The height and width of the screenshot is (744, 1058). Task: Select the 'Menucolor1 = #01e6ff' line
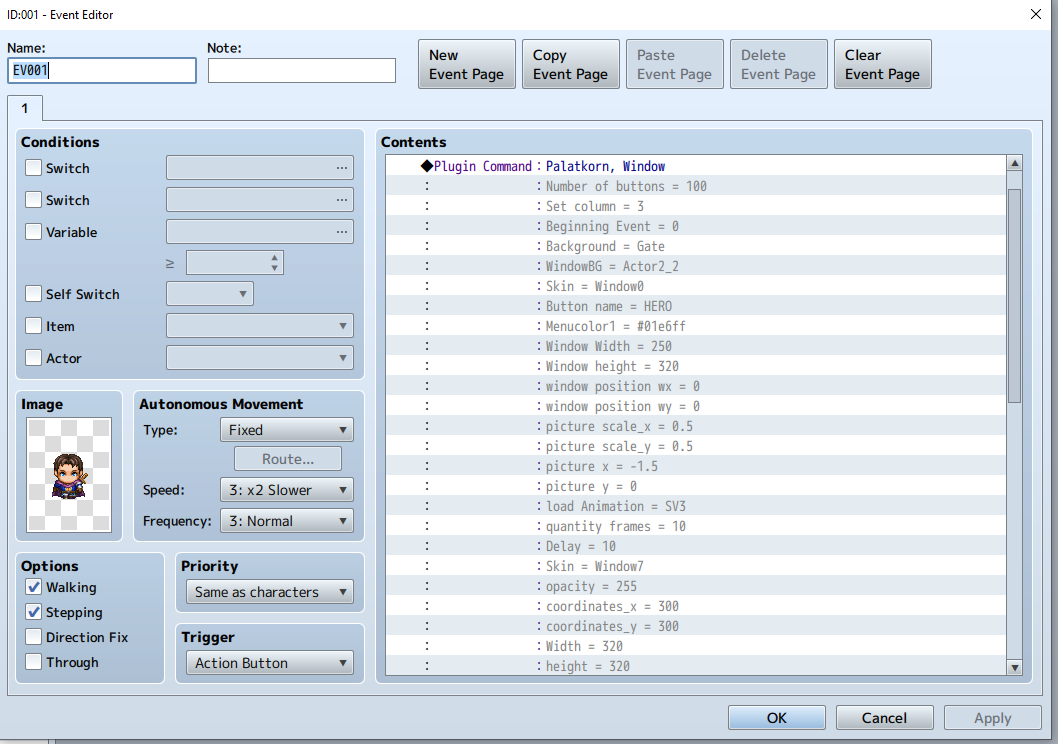click(696, 326)
